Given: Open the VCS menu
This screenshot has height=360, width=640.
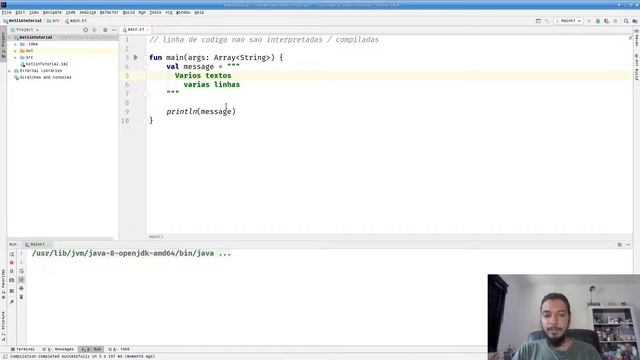Looking at the screenshot, I should (x=169, y=13).
